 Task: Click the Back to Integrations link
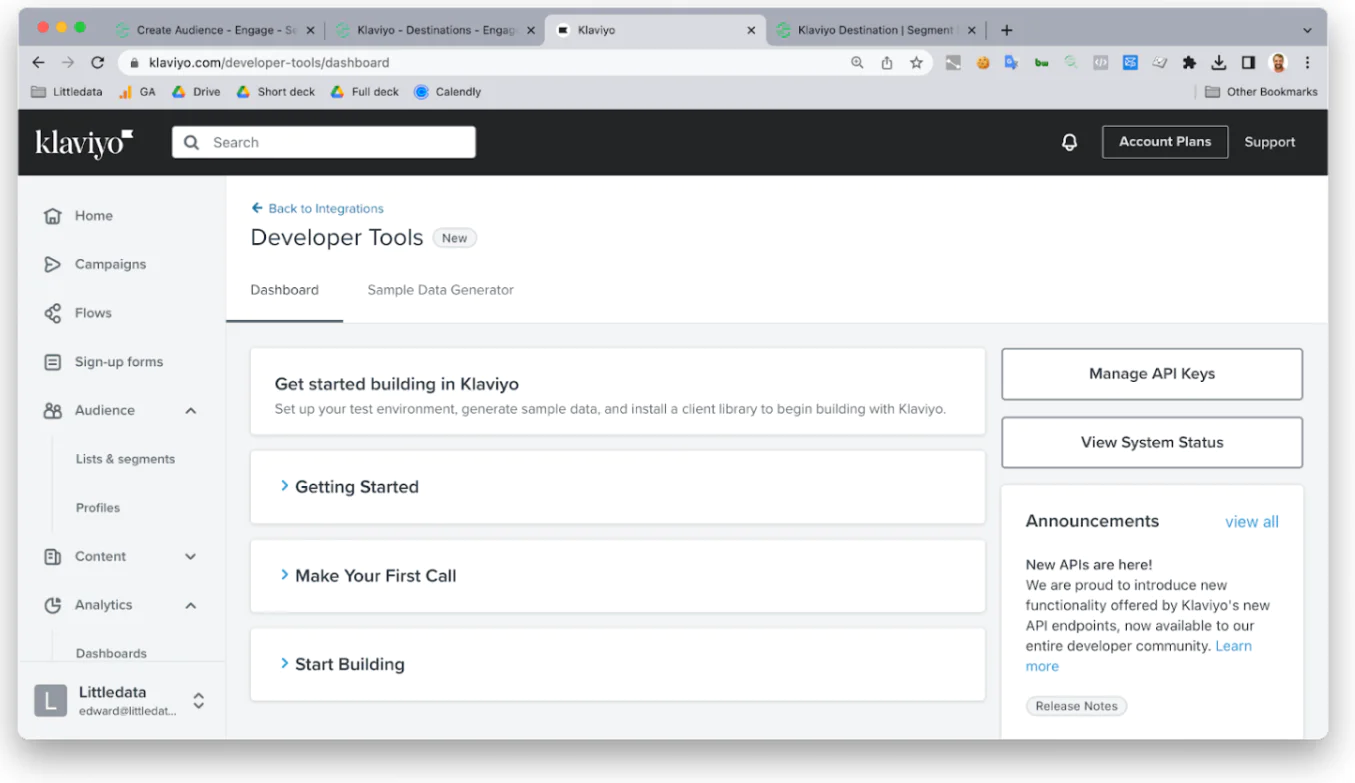click(325, 208)
